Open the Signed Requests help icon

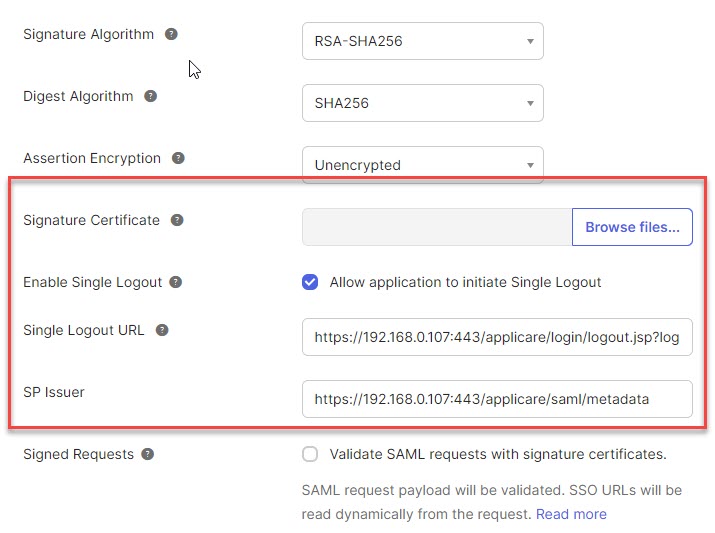tap(147, 454)
